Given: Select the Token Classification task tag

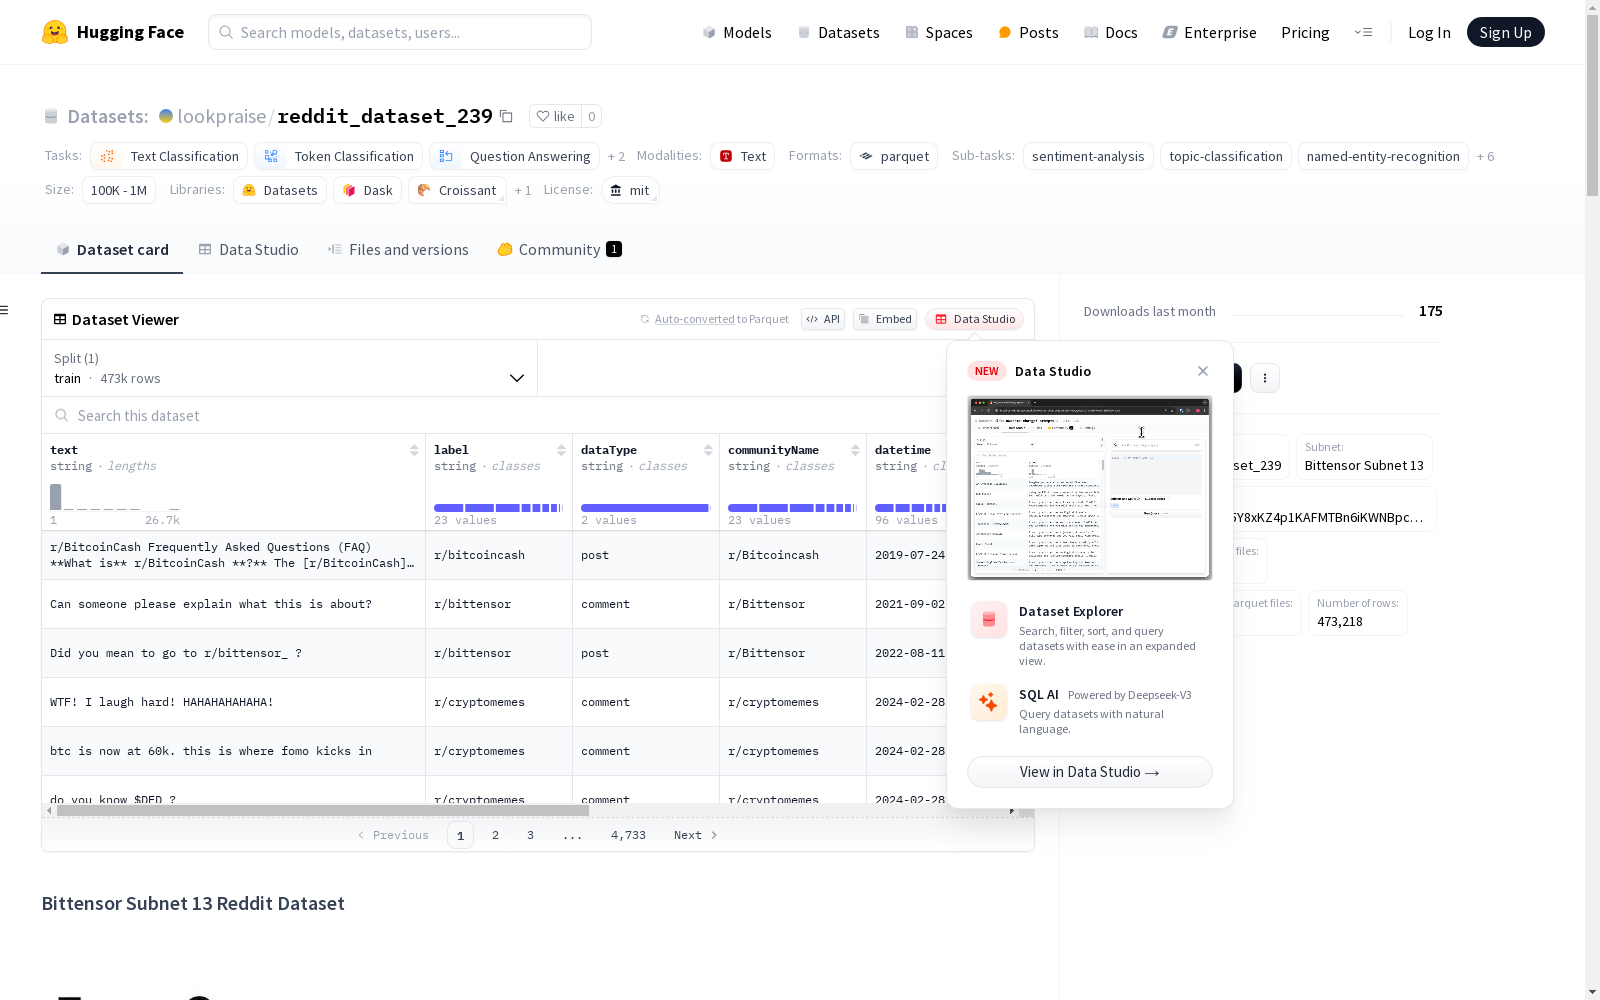Looking at the screenshot, I should 338,156.
